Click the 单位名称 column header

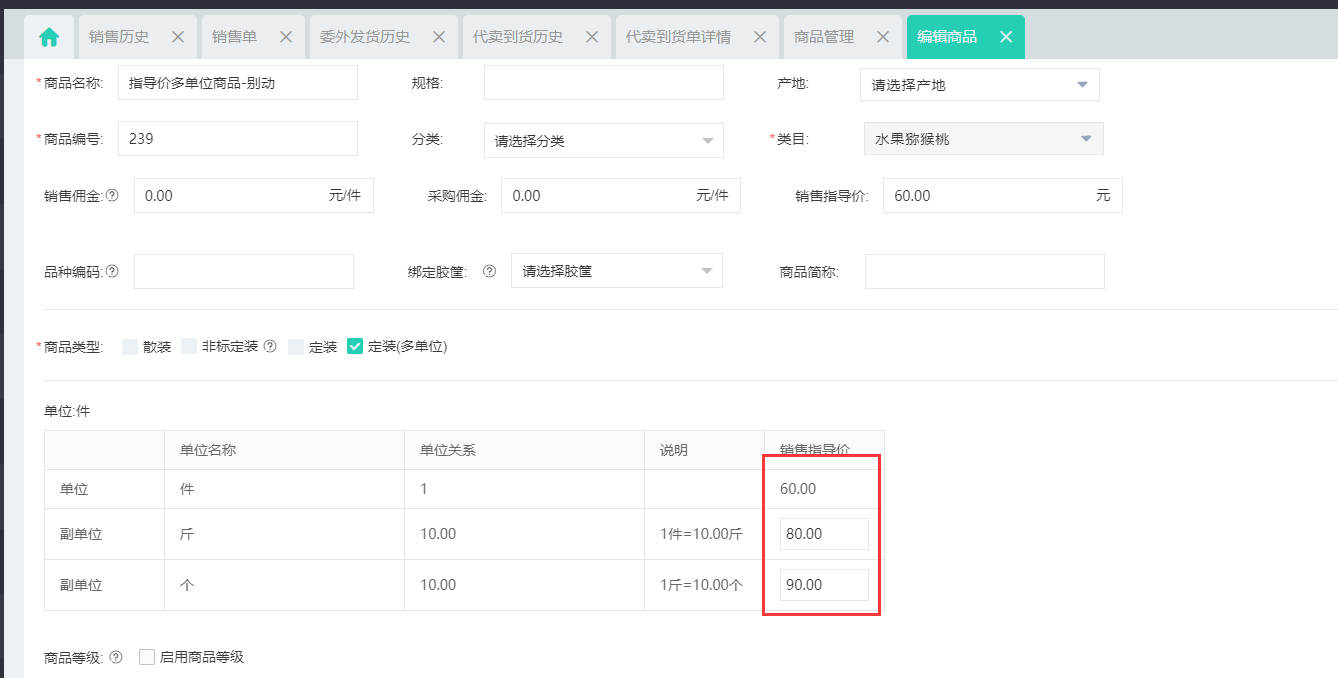tap(284, 450)
